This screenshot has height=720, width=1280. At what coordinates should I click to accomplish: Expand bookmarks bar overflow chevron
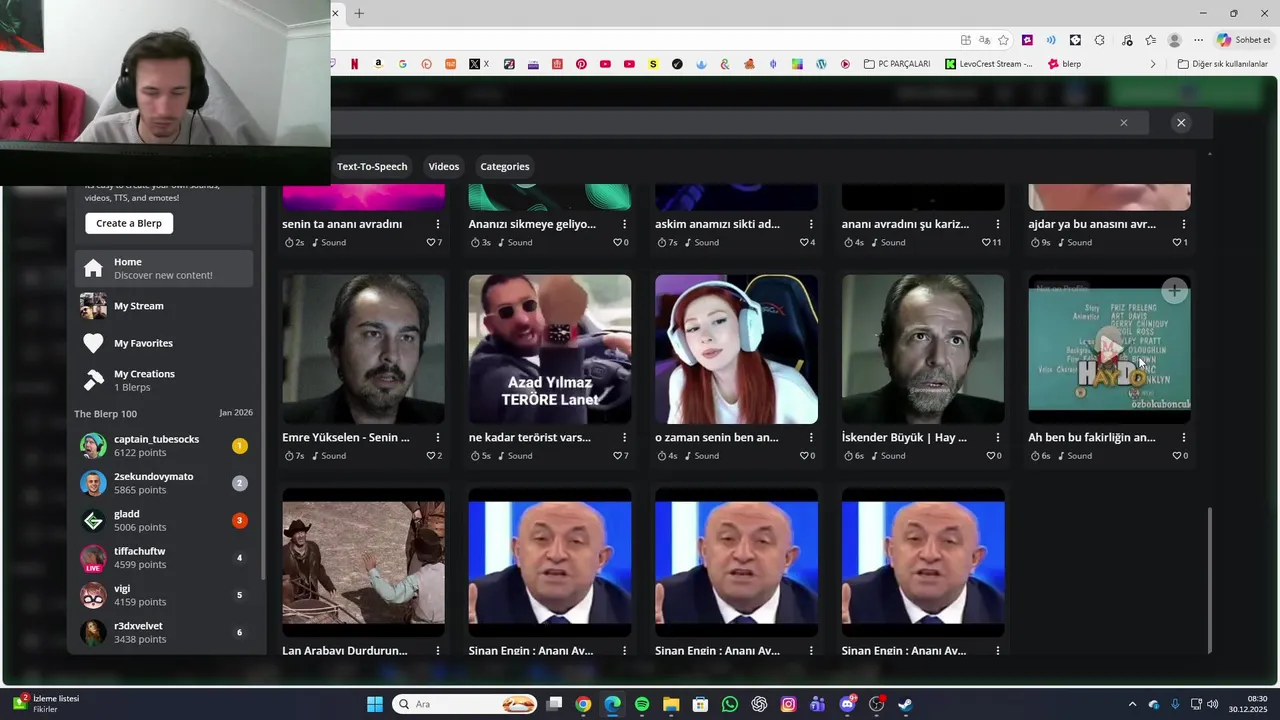(1153, 64)
